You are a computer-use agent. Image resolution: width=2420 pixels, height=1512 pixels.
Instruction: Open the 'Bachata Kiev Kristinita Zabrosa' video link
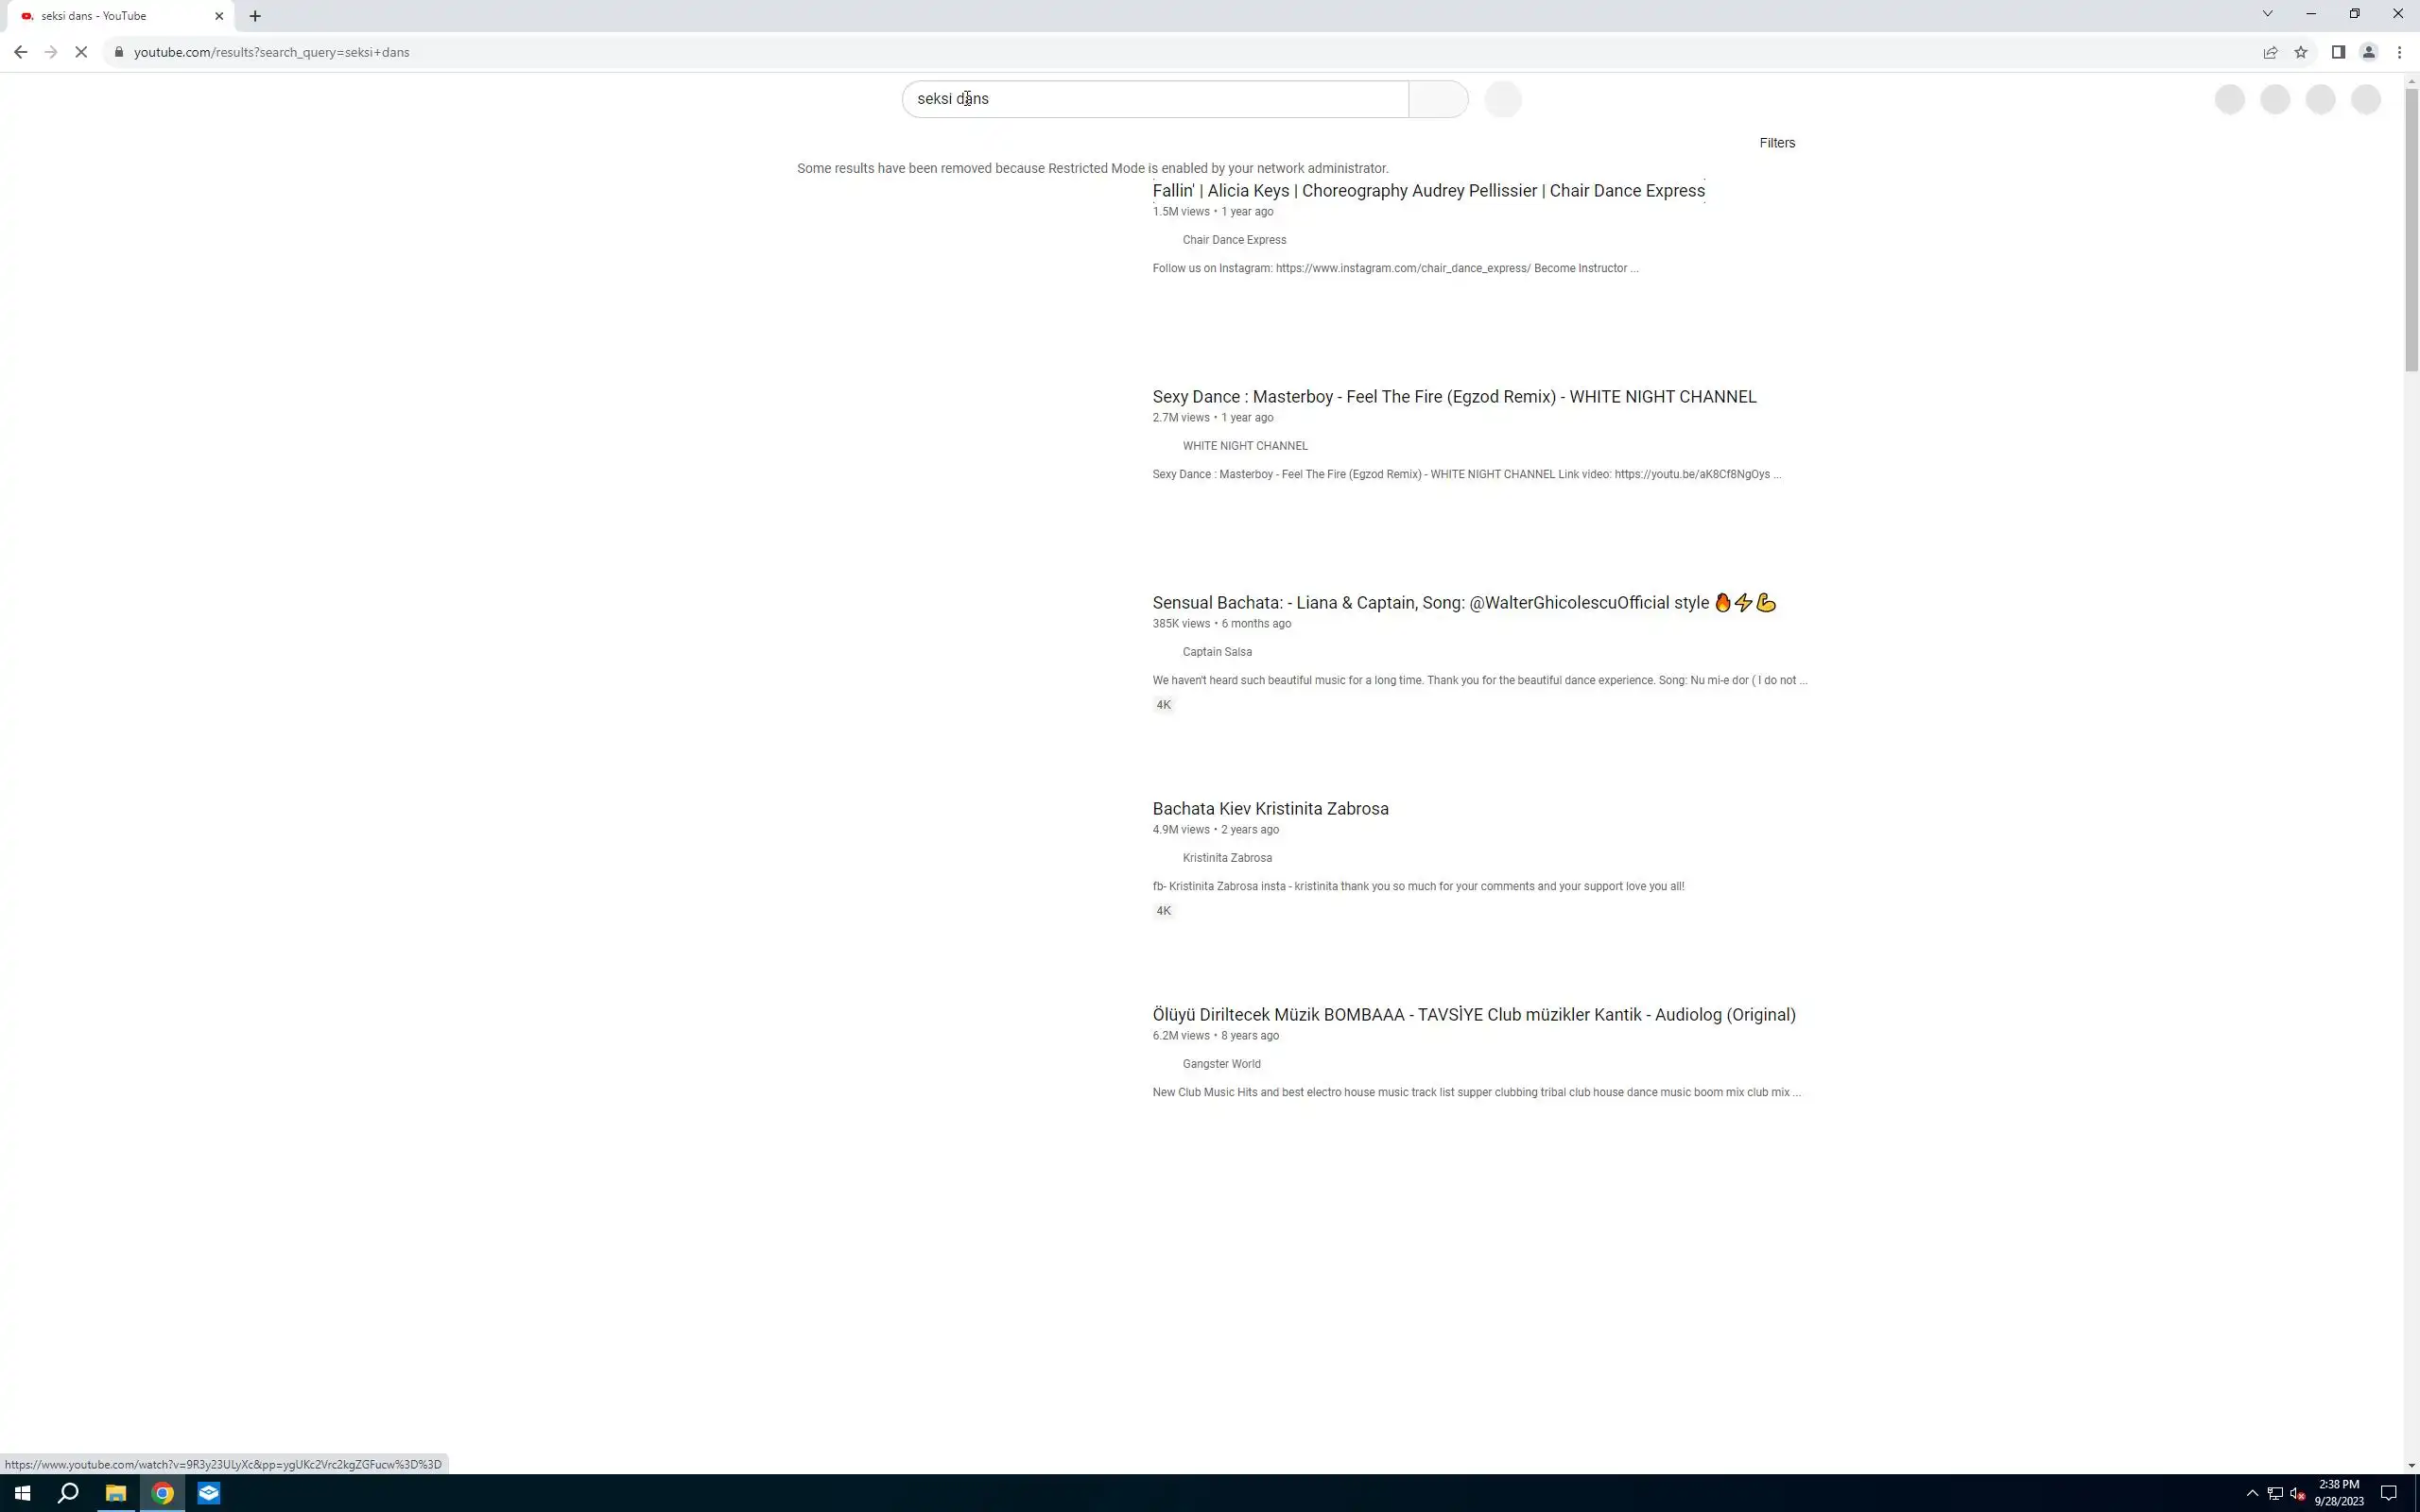(1270, 808)
